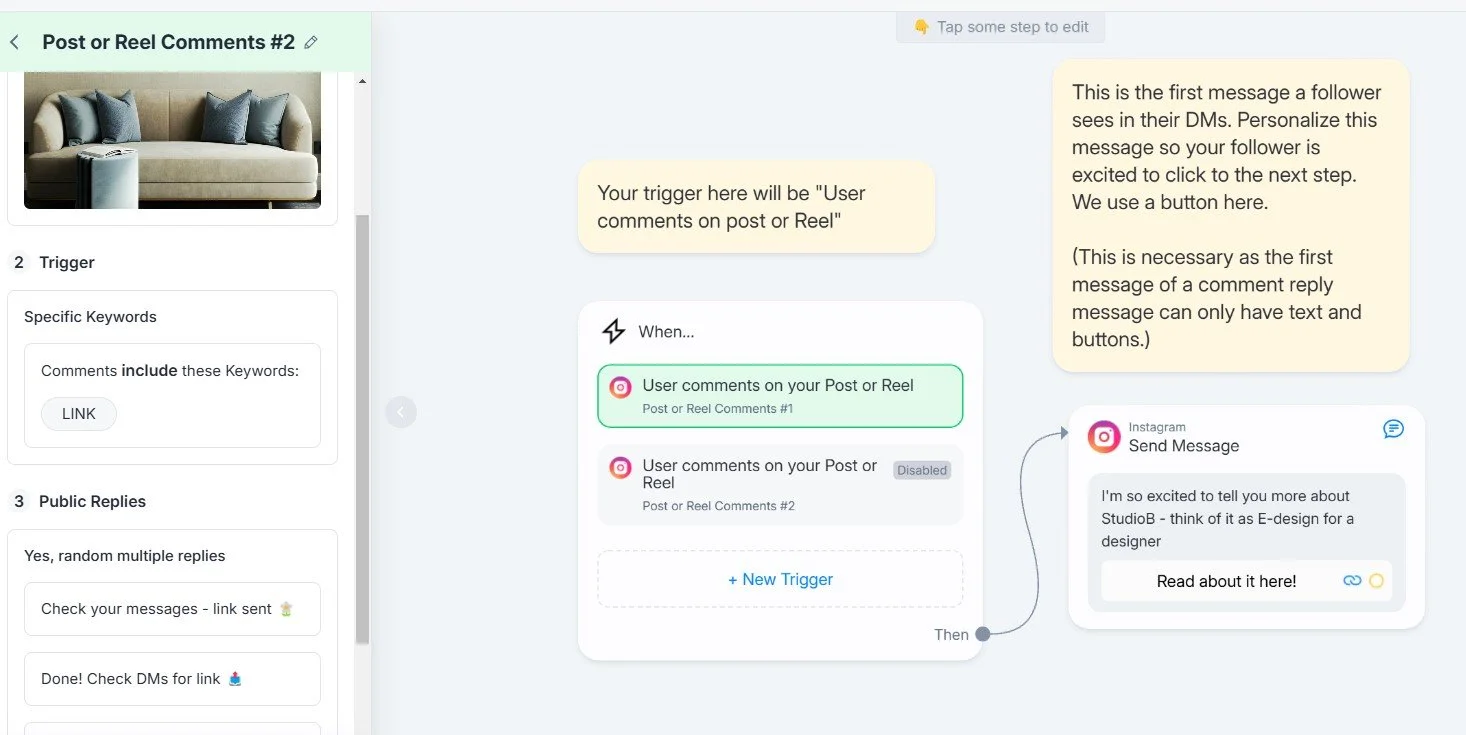Click the yellow note about trigger comments

click(756, 207)
